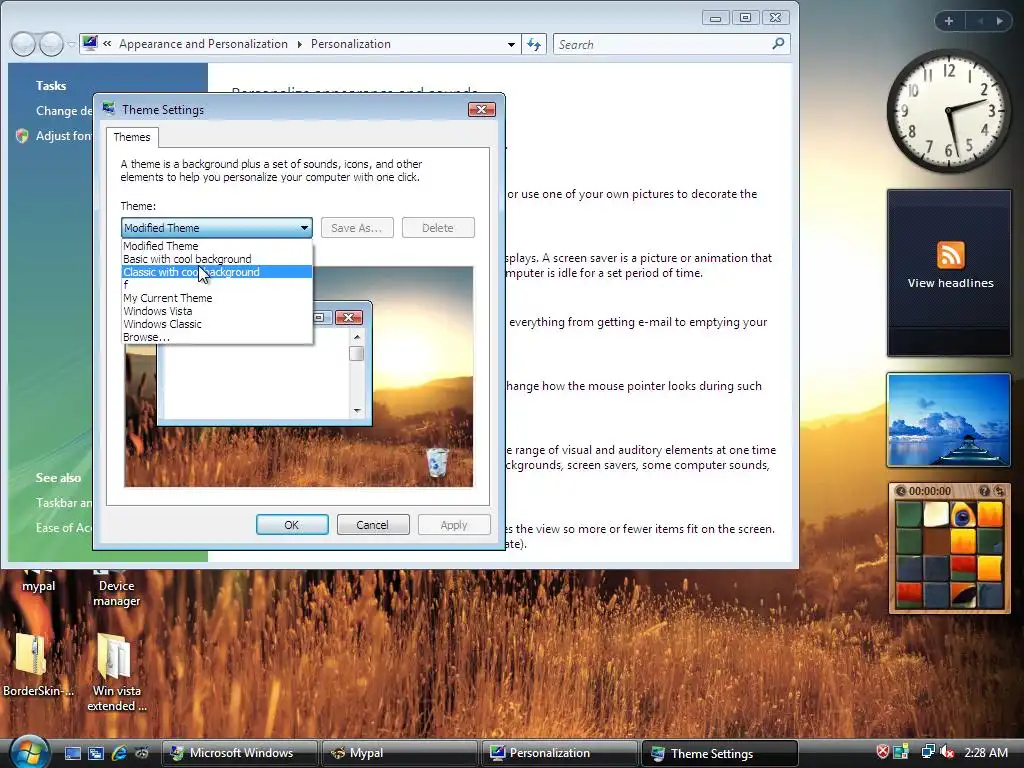
Task: Click the Theme combo box arrow
Action: (x=304, y=228)
